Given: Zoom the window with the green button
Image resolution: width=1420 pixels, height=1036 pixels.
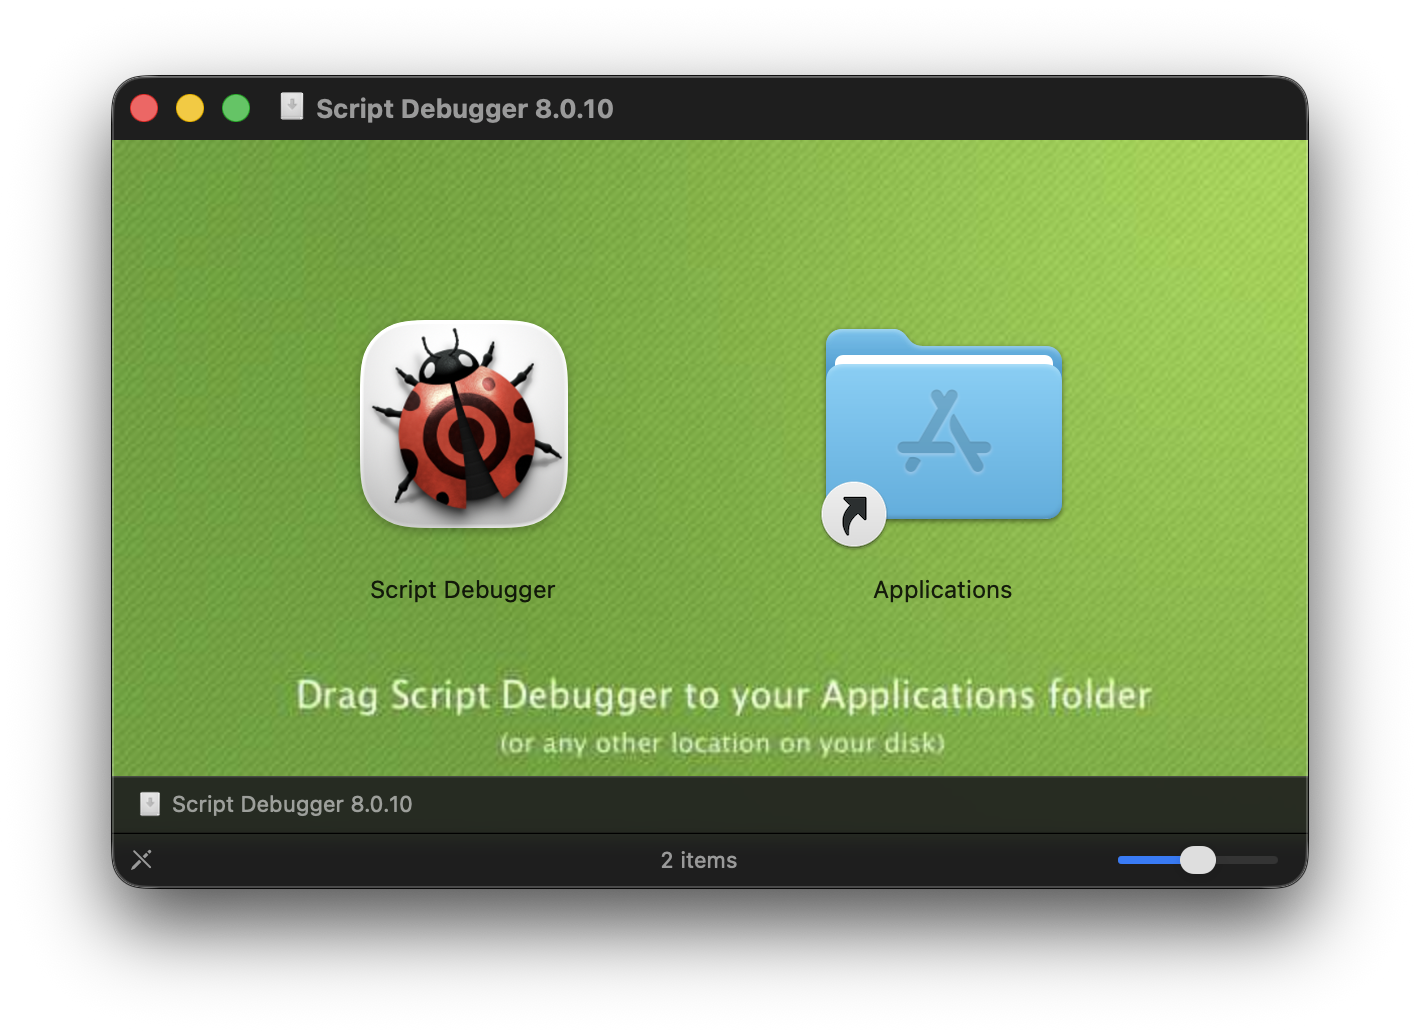Looking at the screenshot, I should point(236,108).
